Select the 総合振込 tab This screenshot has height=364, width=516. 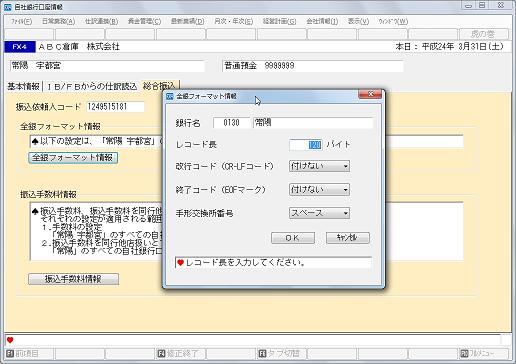[159, 86]
